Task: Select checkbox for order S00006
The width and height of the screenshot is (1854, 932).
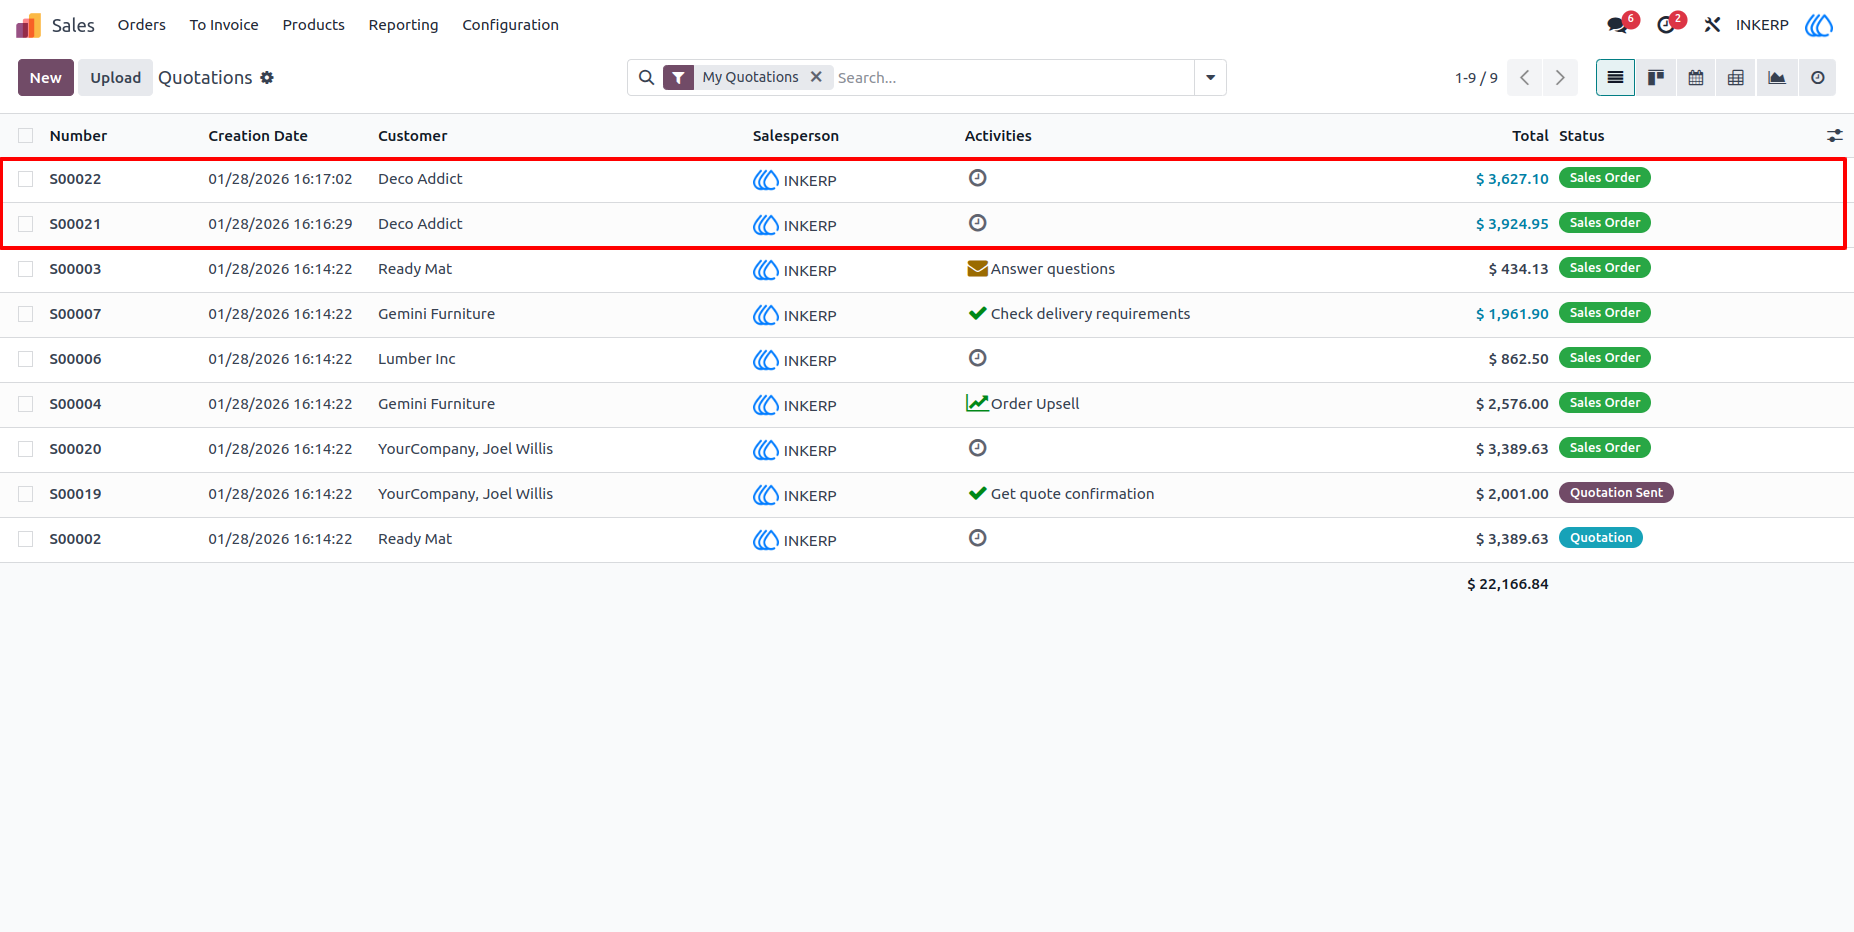Action: pyautogui.click(x=26, y=359)
